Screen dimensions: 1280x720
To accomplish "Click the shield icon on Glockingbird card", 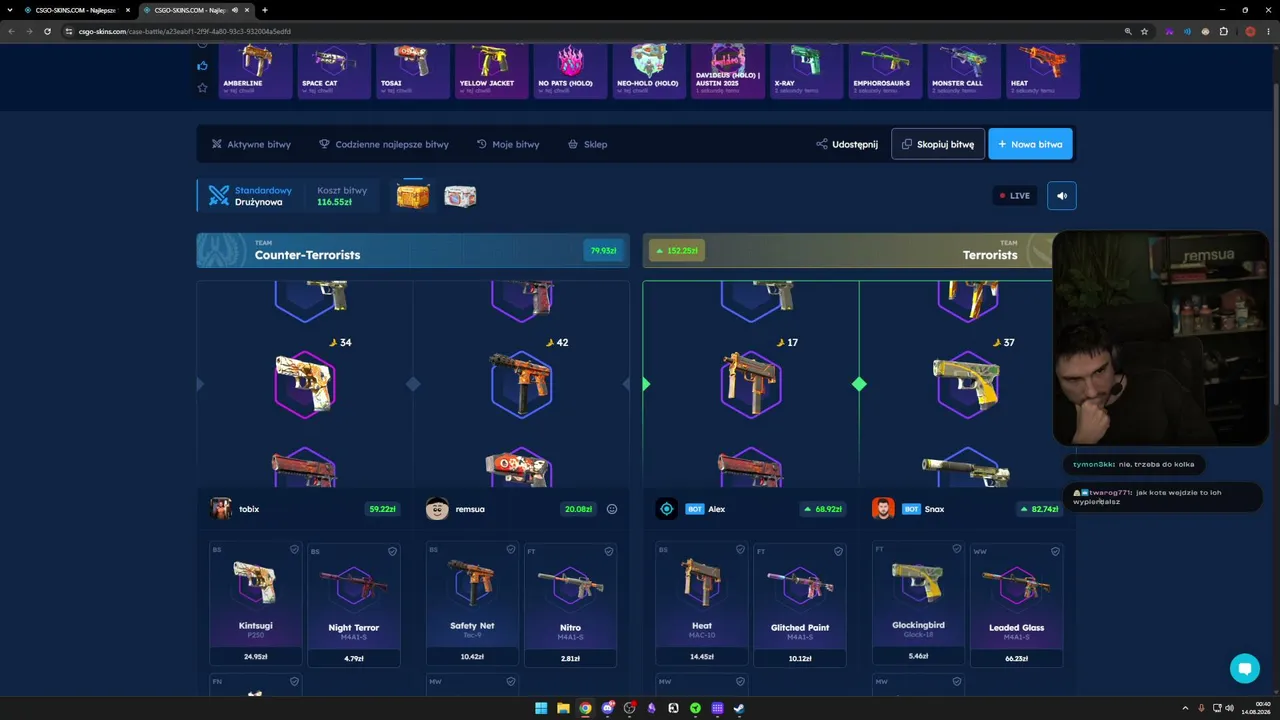I will tap(956, 549).
